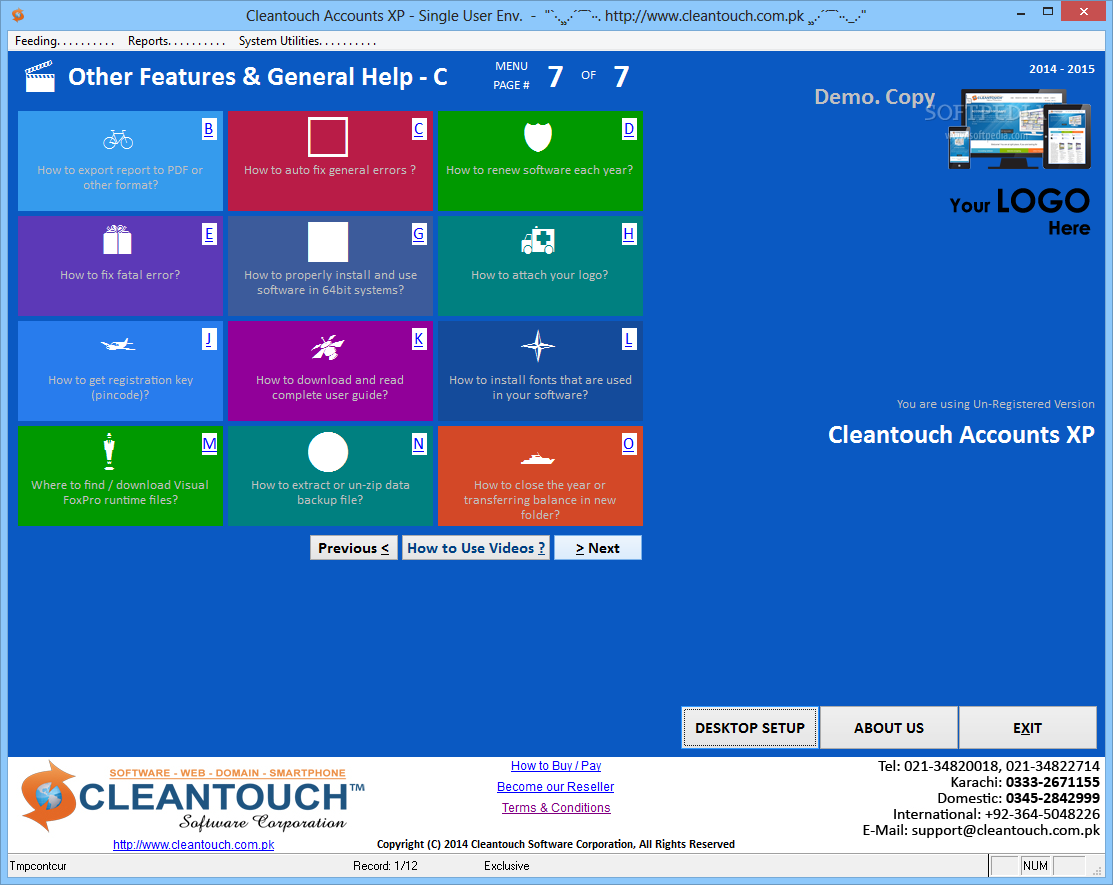Click the EXIT button

point(1027,727)
